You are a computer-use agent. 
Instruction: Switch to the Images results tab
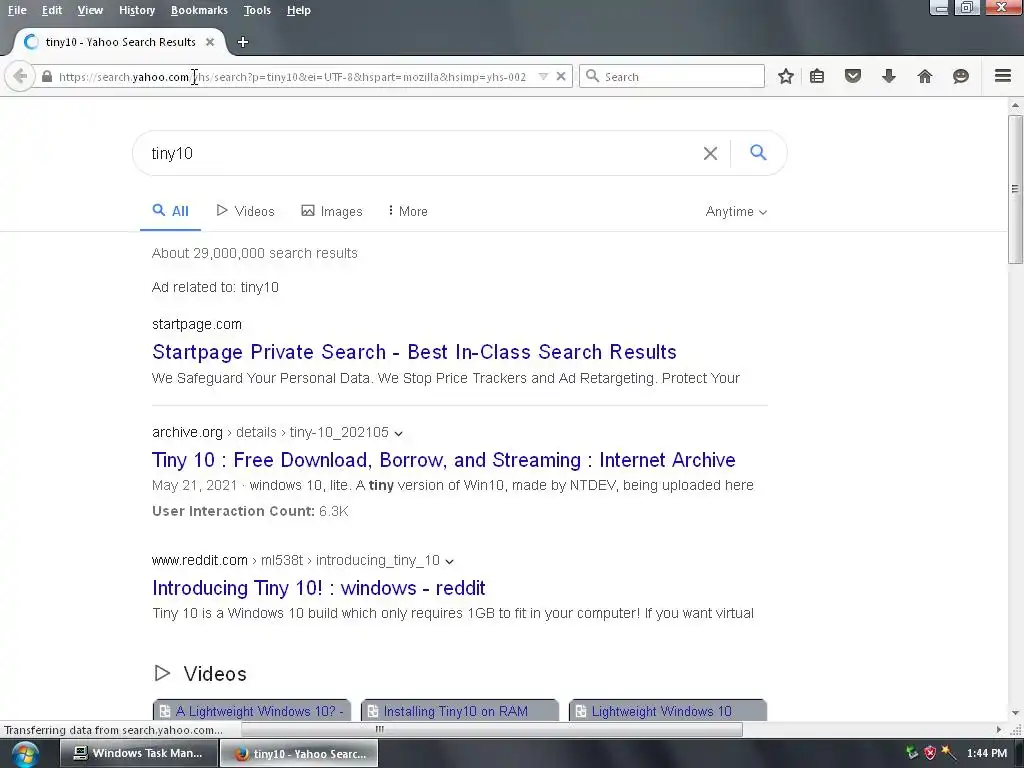click(x=332, y=211)
